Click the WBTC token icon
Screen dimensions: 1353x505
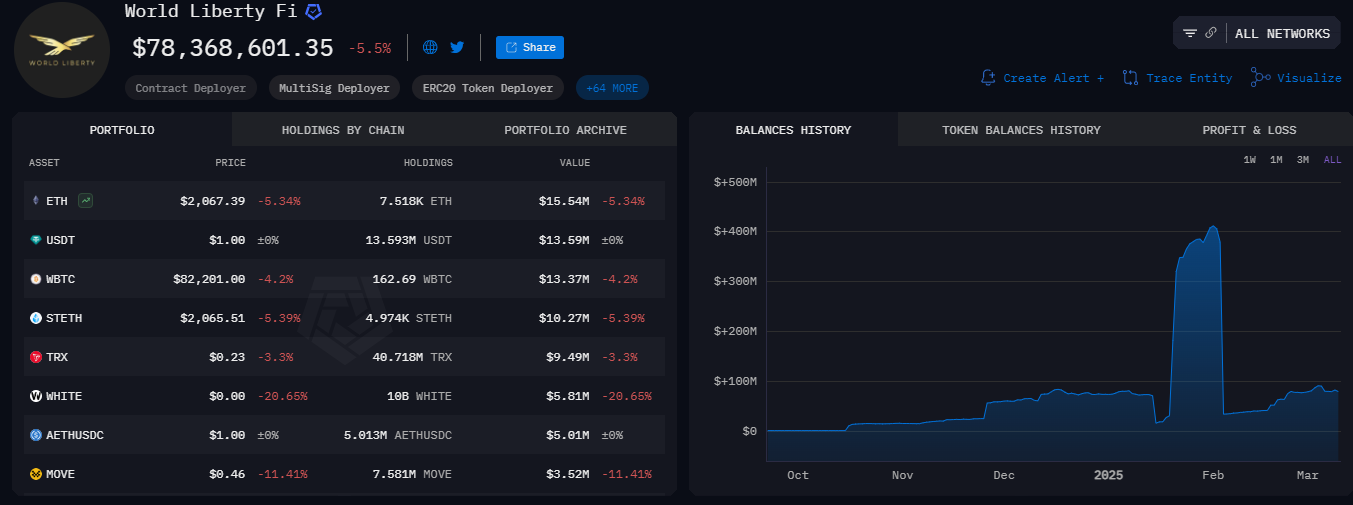coord(37,279)
